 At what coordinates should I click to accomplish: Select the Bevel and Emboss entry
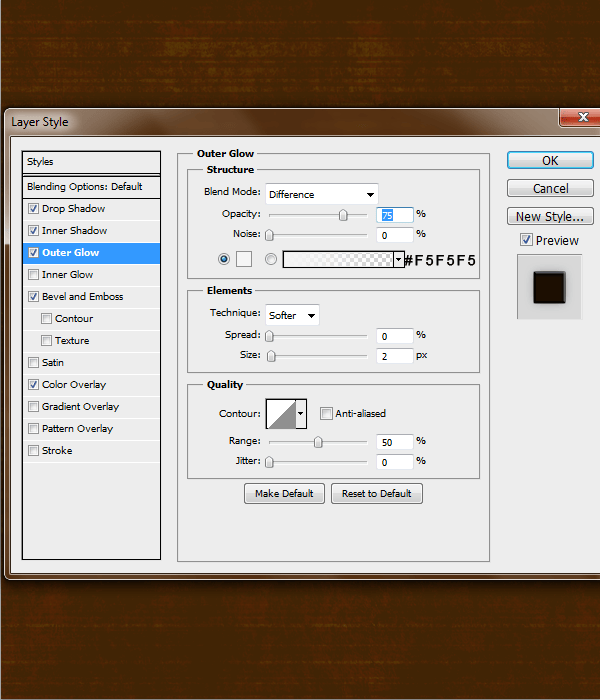click(x=82, y=296)
